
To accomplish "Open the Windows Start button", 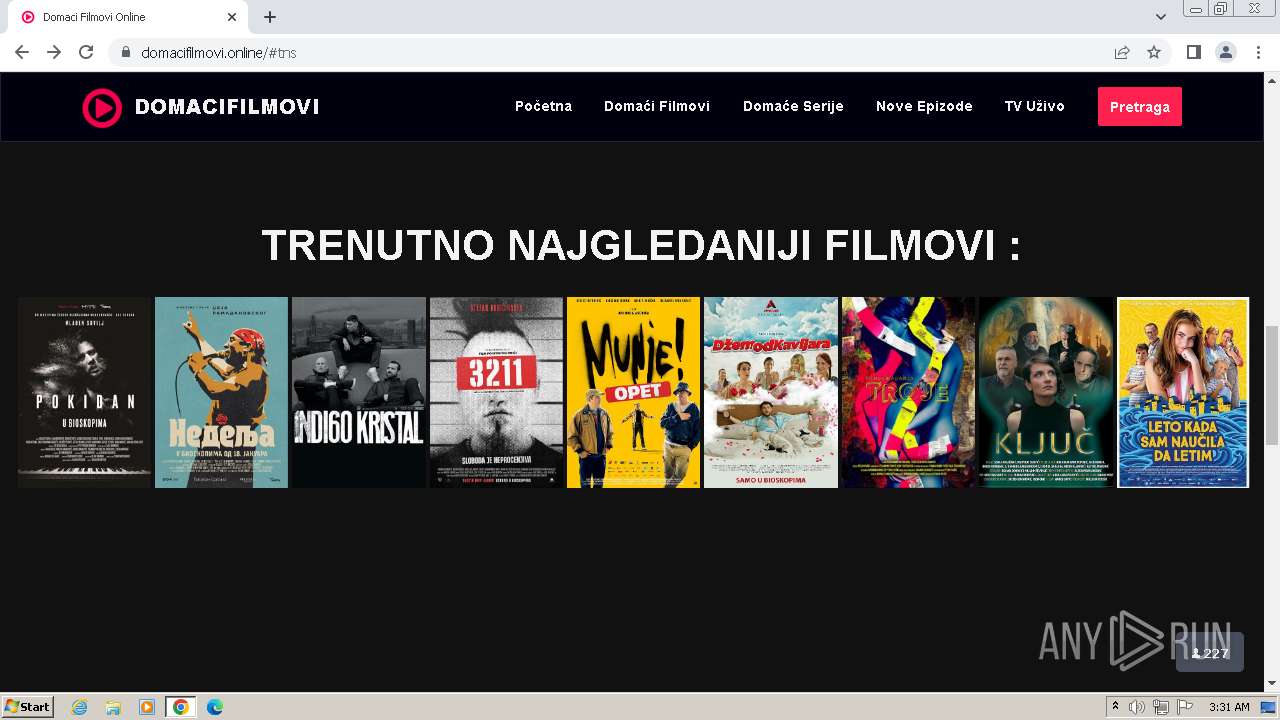I will point(28,706).
